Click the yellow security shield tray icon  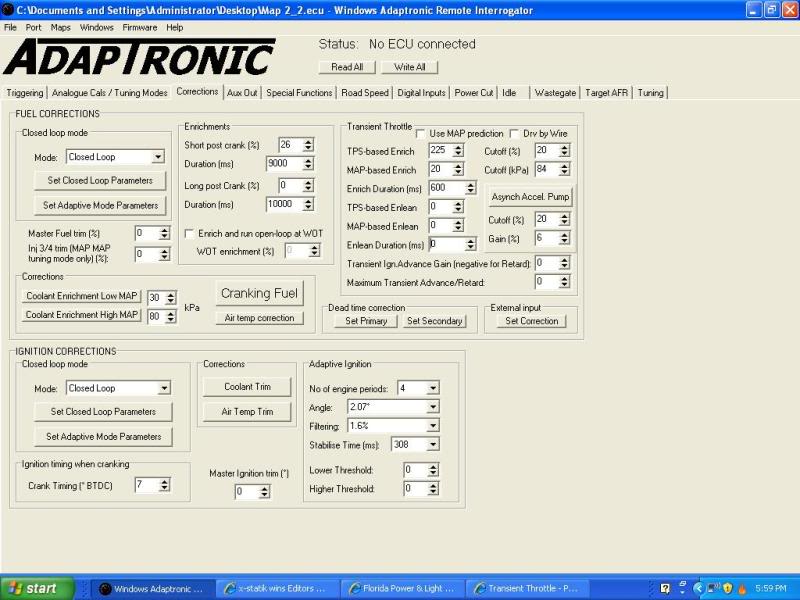[727, 588]
